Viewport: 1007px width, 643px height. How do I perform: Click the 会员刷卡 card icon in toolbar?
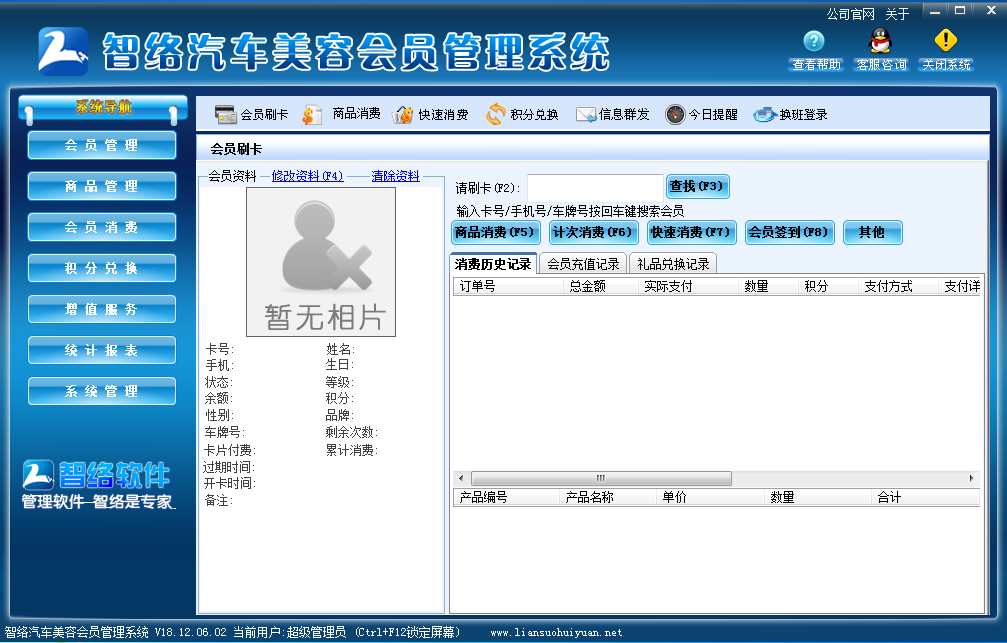[x=225, y=114]
